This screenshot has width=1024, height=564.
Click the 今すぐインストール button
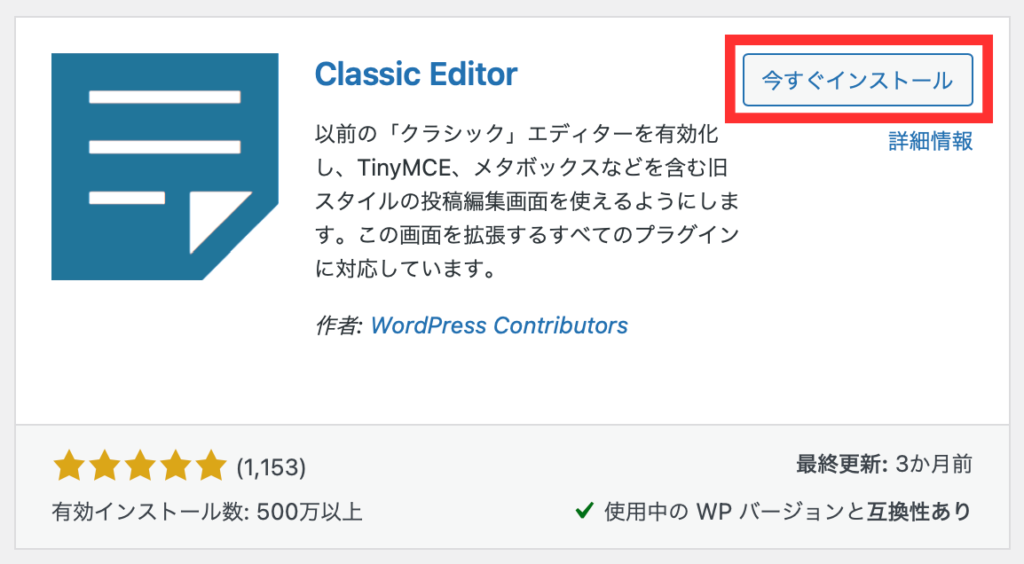coord(857,80)
